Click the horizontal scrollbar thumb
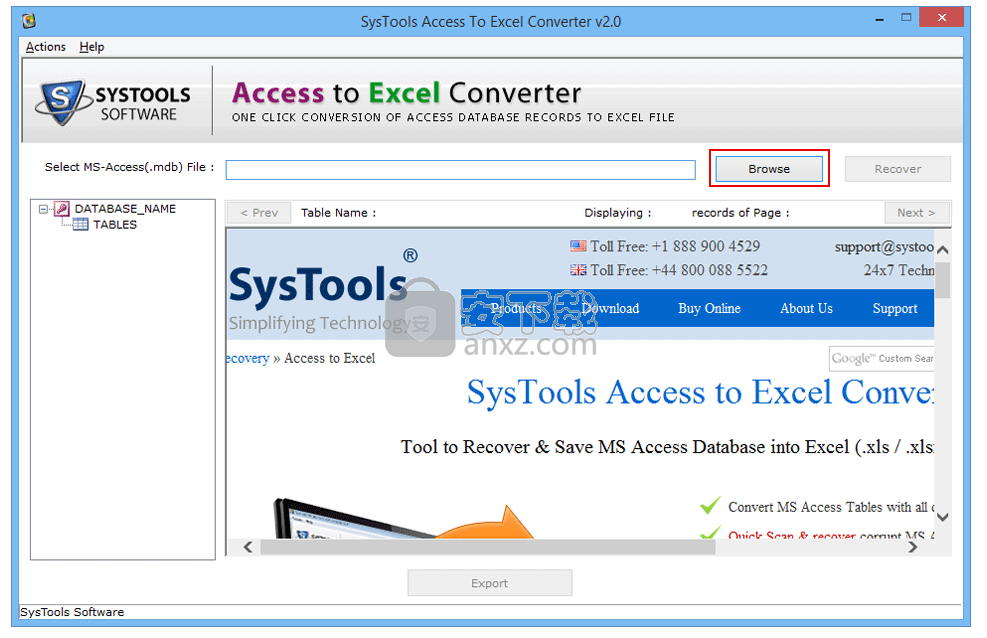Viewport: 987px width, 638px height. click(488, 547)
